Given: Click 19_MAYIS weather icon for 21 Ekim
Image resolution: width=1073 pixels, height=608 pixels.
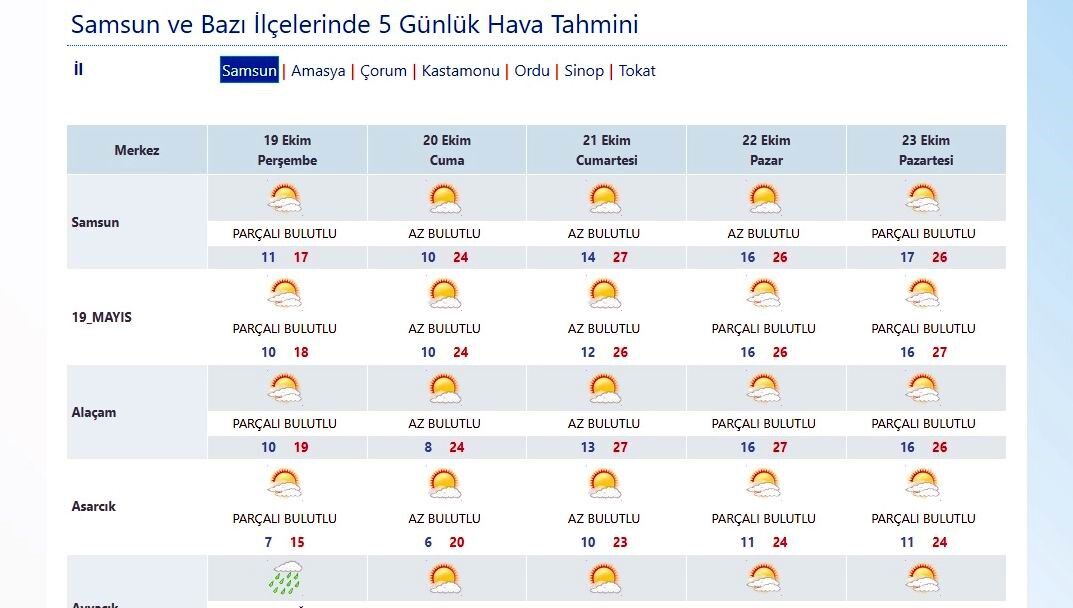Looking at the screenshot, I should (x=604, y=293).
